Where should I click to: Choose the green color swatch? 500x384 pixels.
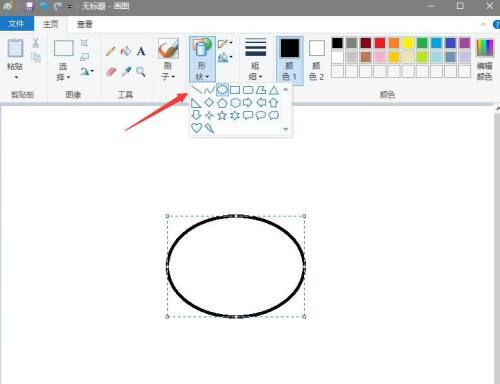tap(422, 43)
